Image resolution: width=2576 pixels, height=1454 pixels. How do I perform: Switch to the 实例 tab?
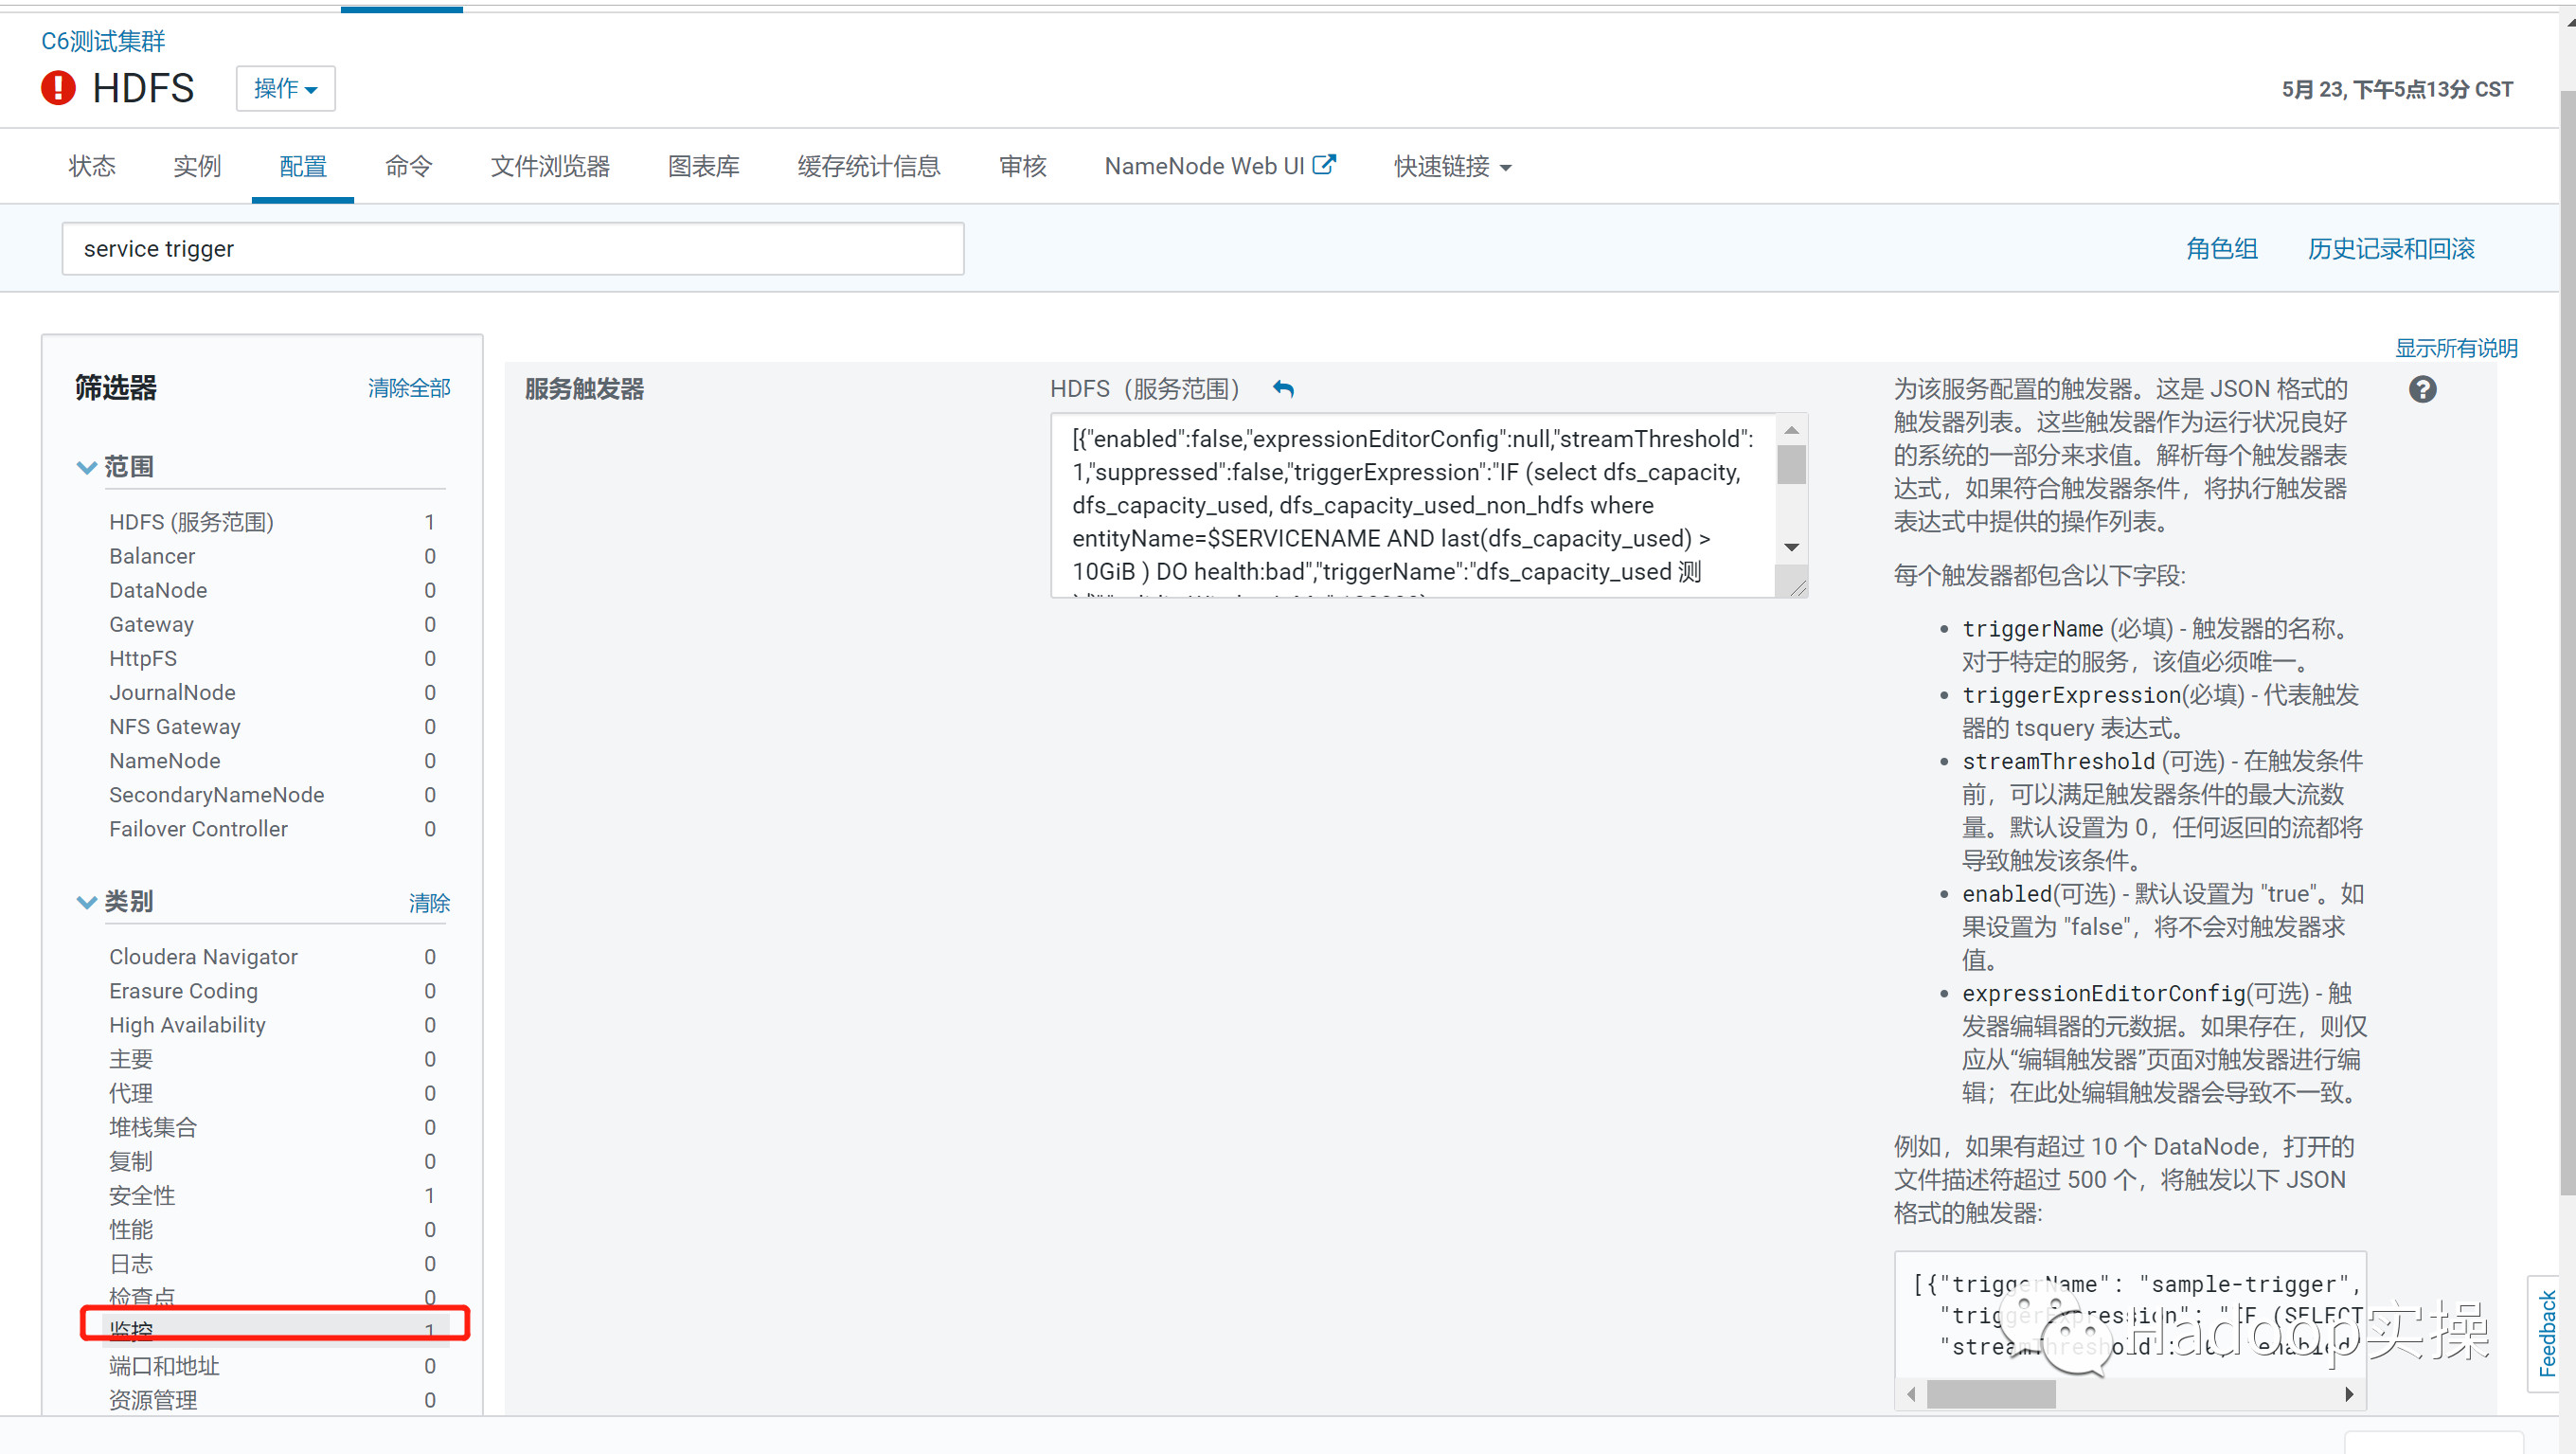(x=196, y=166)
